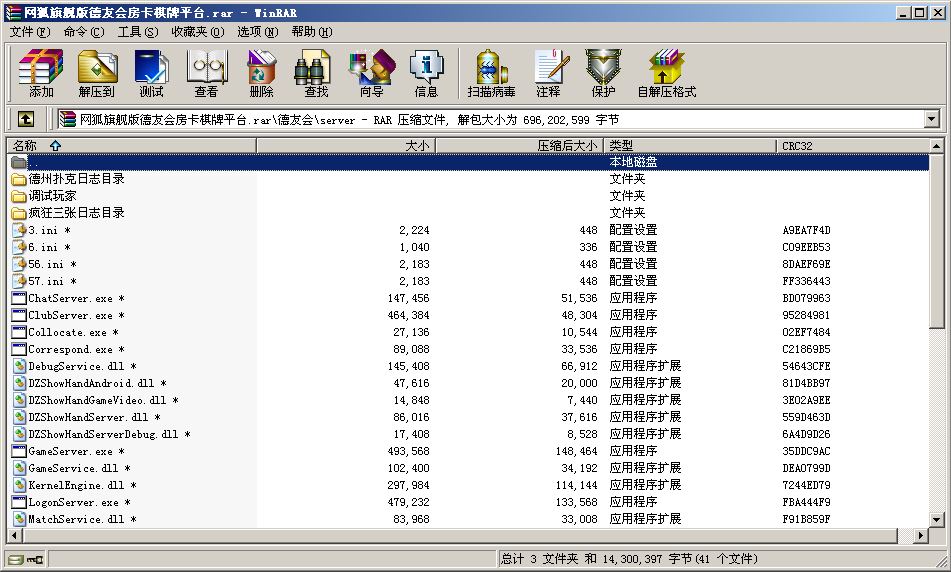Sort by 类型 column header
Screen dimensions: 951x572
690,146
